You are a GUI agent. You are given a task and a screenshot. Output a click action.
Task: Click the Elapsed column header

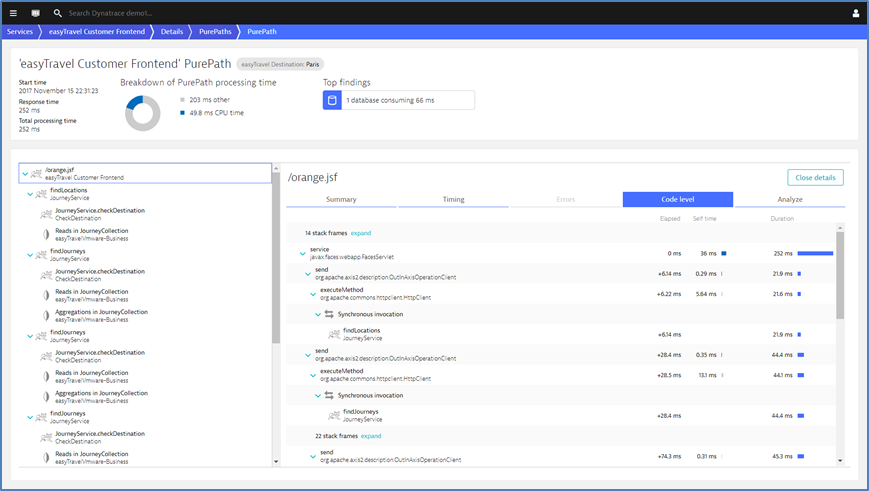(670, 218)
